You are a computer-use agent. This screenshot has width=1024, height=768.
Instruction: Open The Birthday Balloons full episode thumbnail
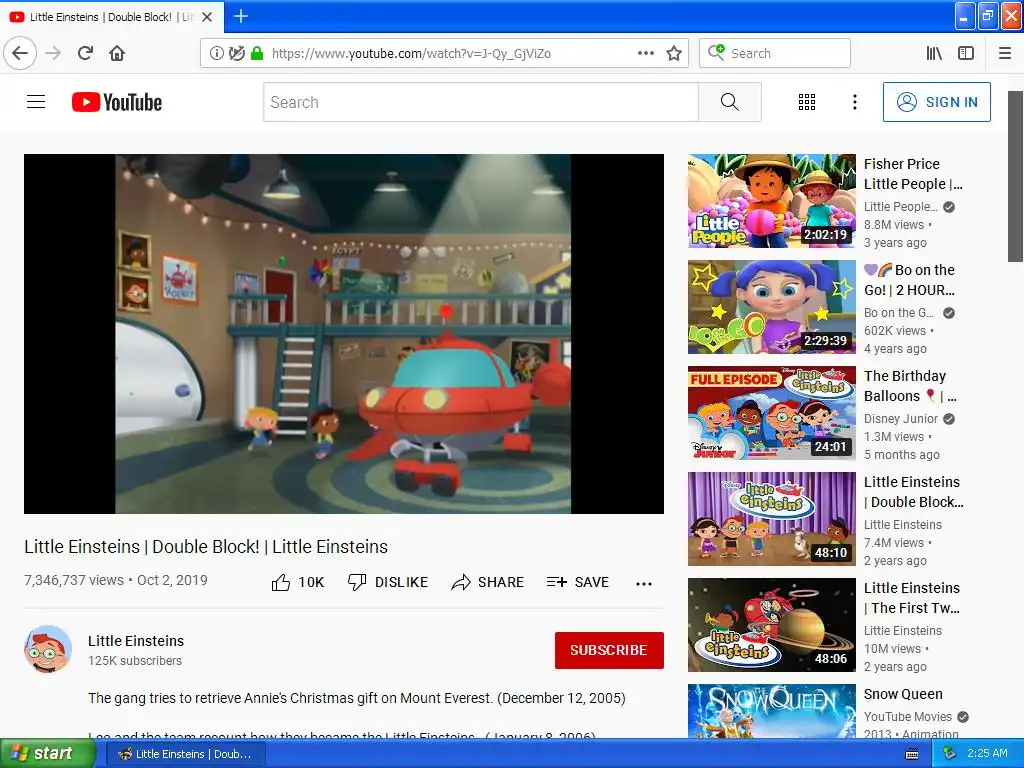pos(771,413)
